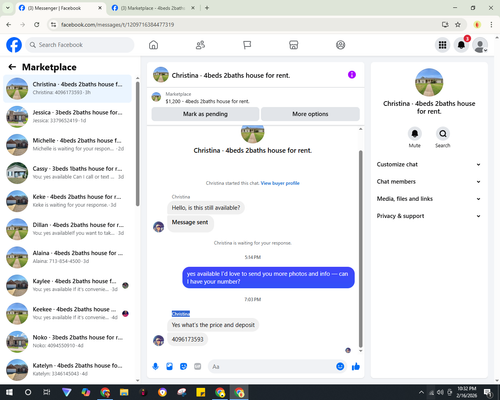Click the message input field Aa
This screenshot has height=400, width=500.
pyautogui.click(x=272, y=367)
